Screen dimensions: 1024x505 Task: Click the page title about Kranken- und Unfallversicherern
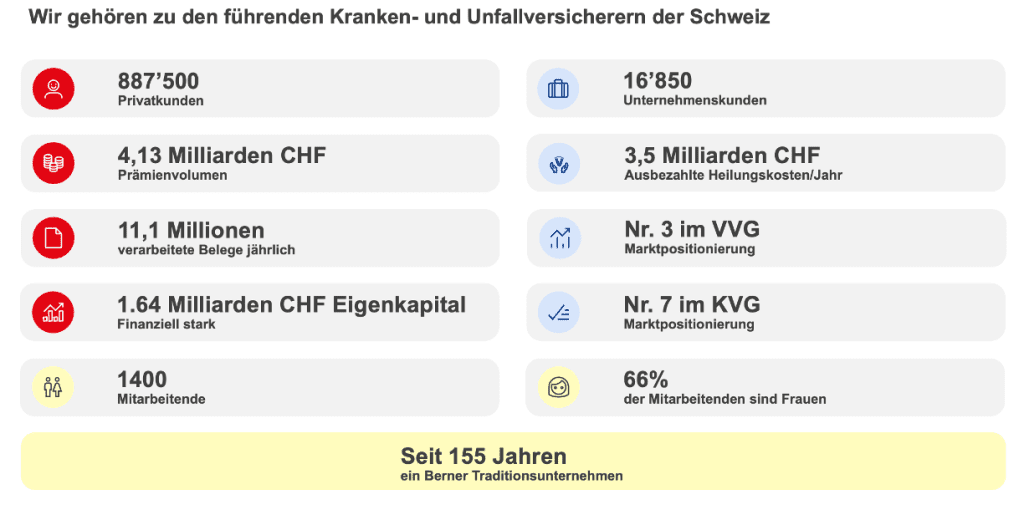(x=398, y=18)
